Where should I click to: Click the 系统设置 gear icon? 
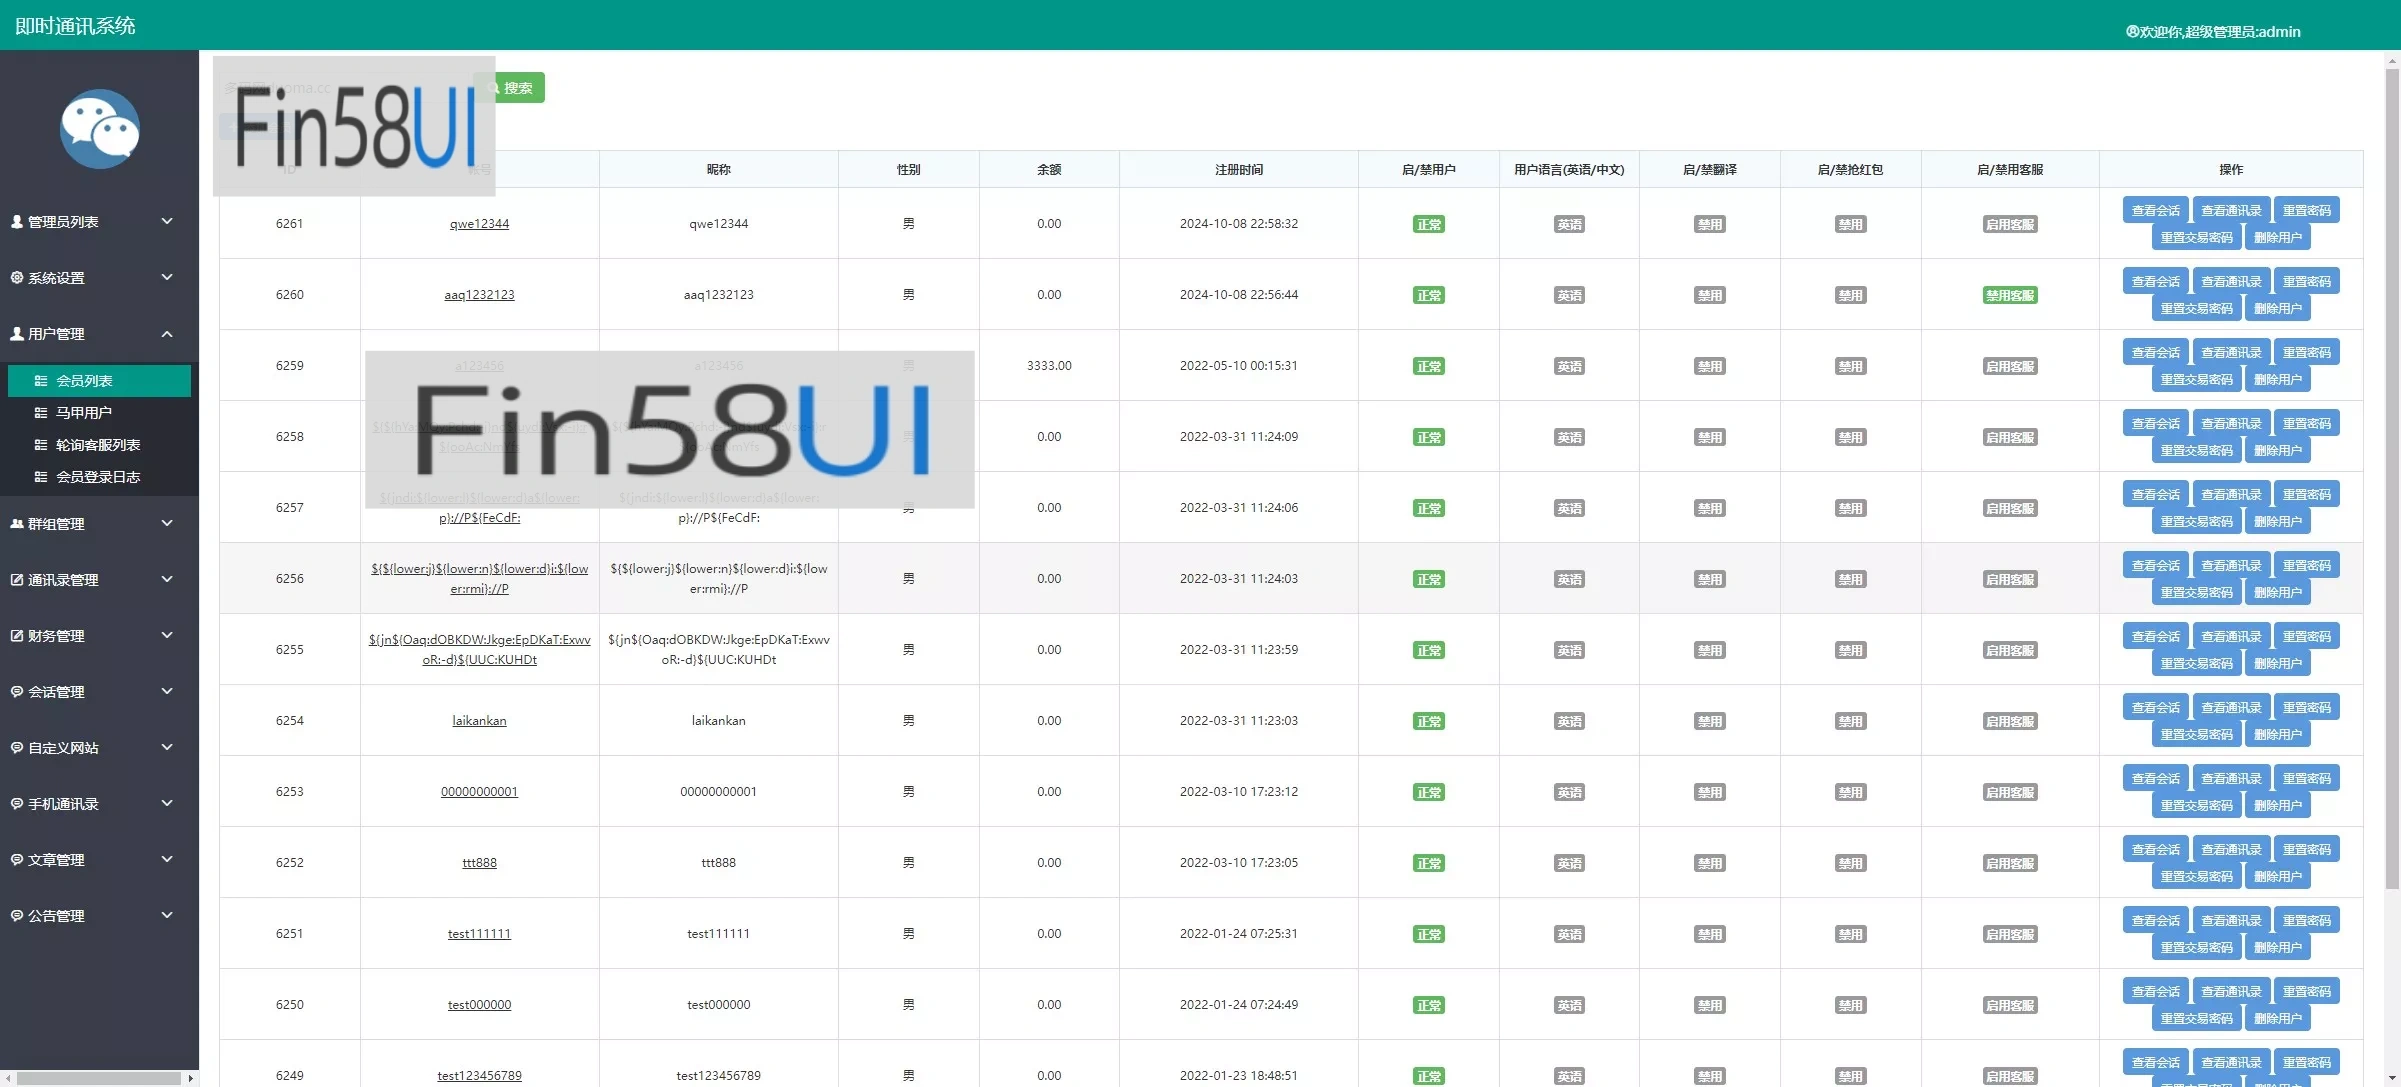coord(17,278)
